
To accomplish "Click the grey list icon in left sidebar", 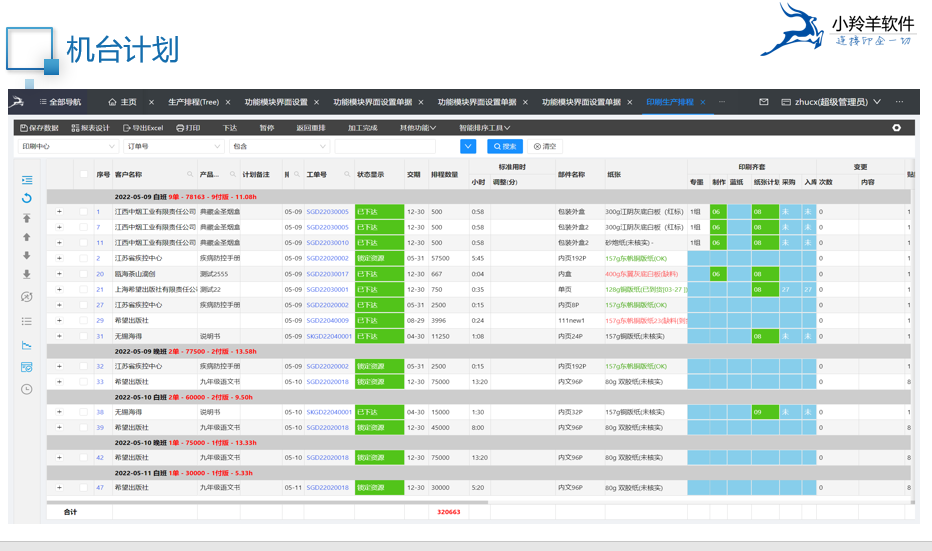I will click(27, 321).
